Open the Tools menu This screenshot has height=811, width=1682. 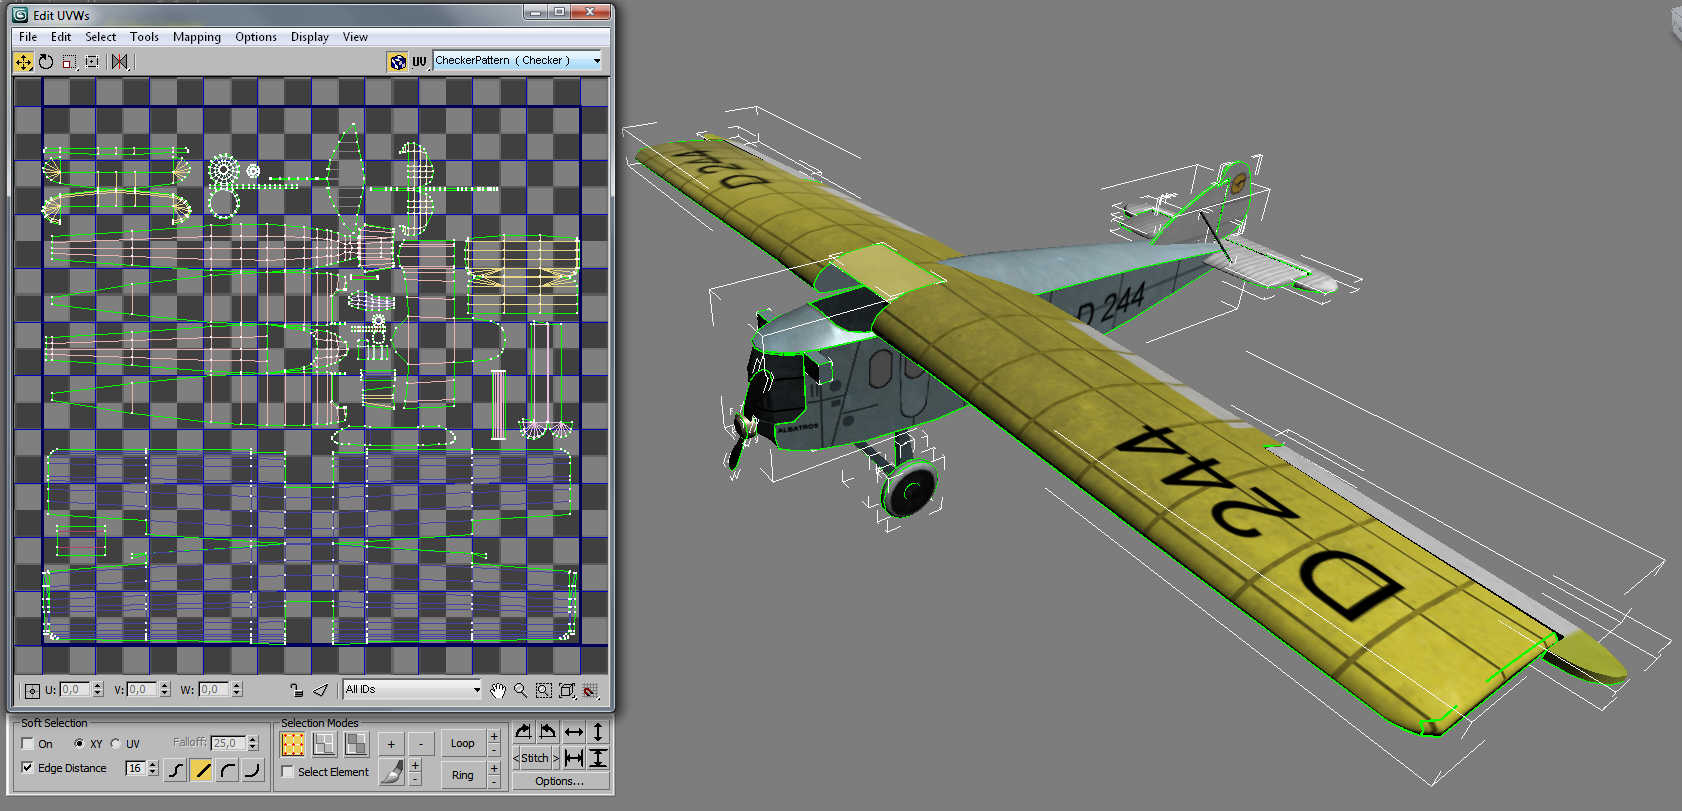point(144,37)
